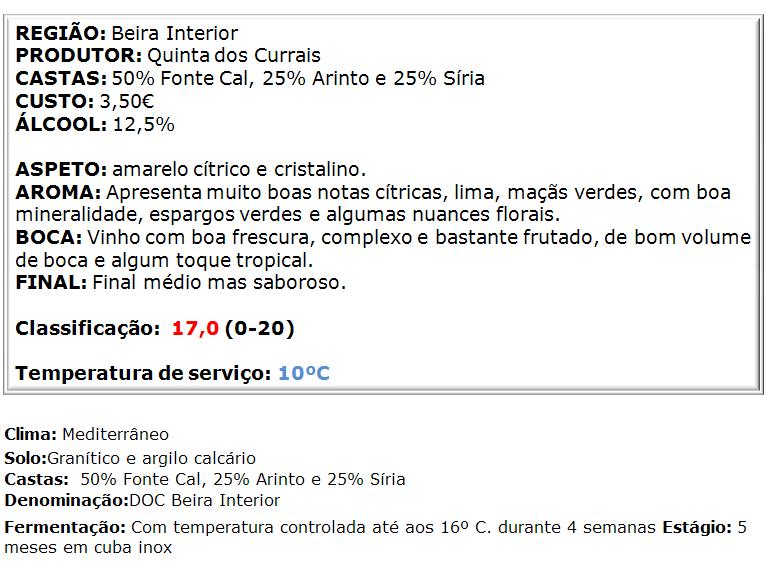Click the FINAL label
The image size is (769, 563).
[x=51, y=282]
